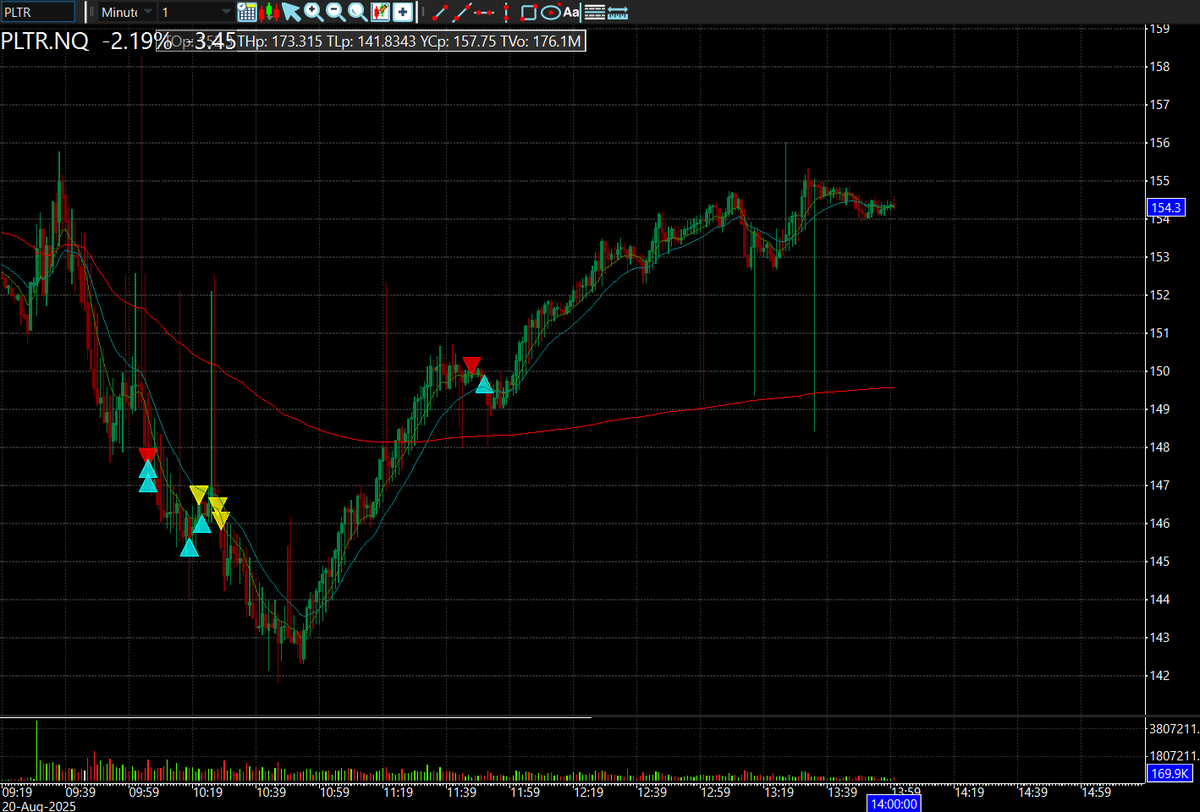Click the blue plus add icon
This screenshot has width=1200, height=812.
[x=402, y=12]
